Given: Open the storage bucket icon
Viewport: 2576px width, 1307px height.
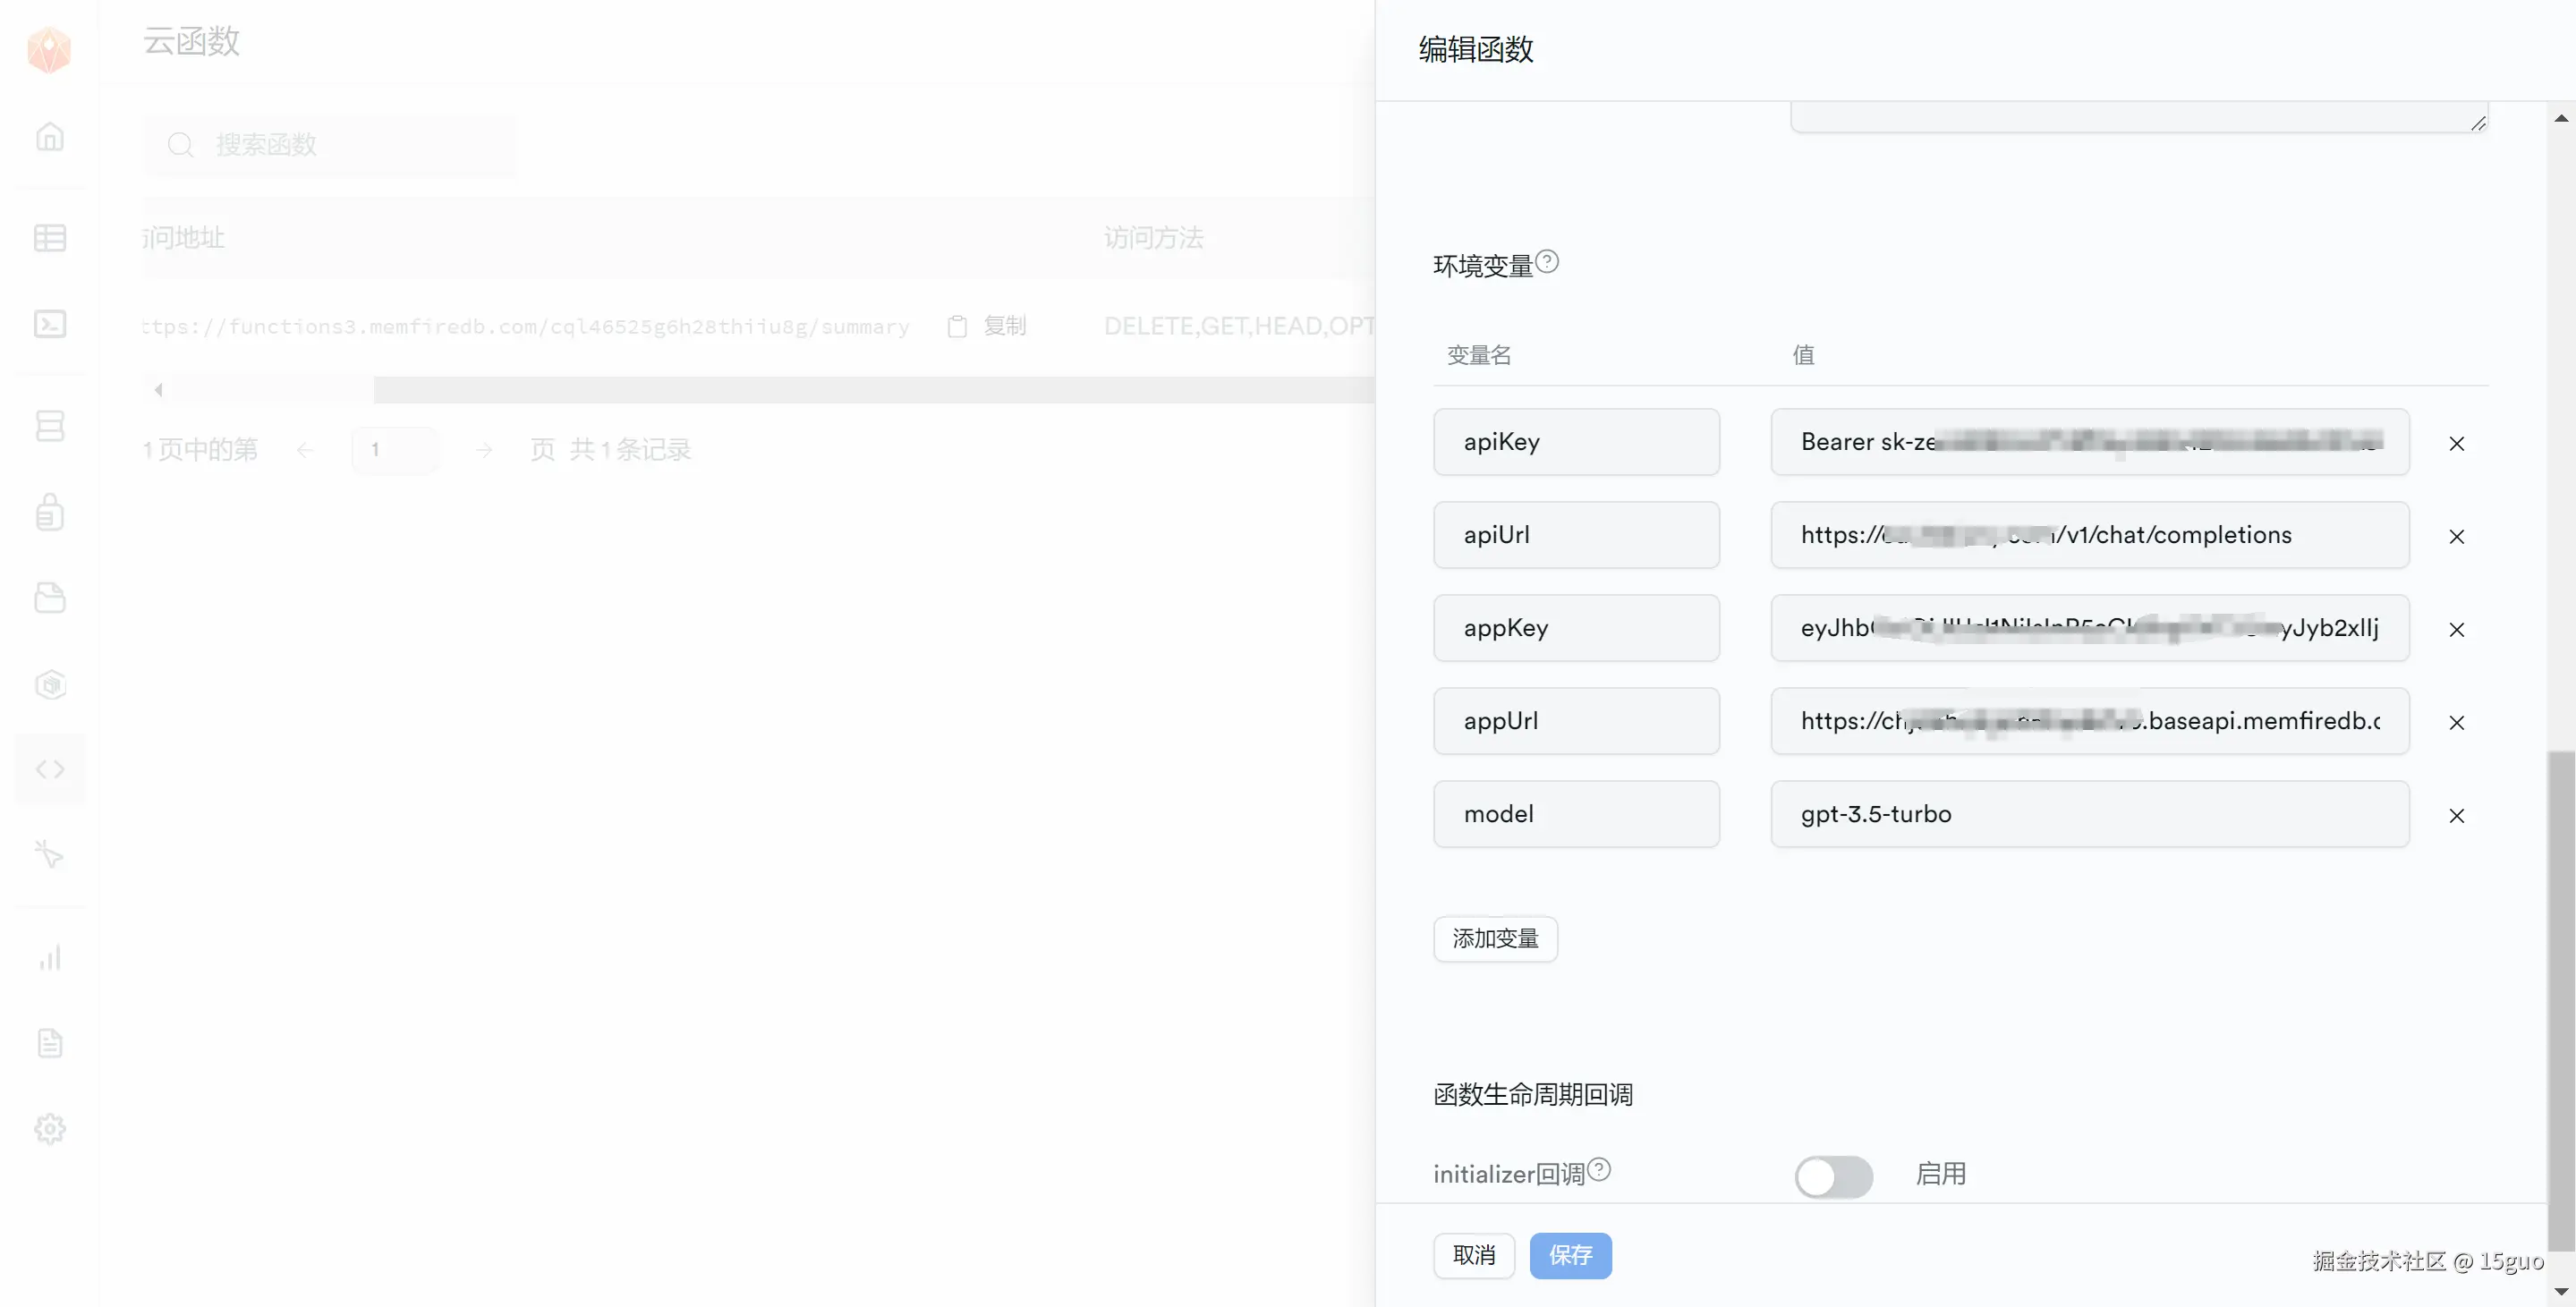Looking at the screenshot, I should point(50,597).
